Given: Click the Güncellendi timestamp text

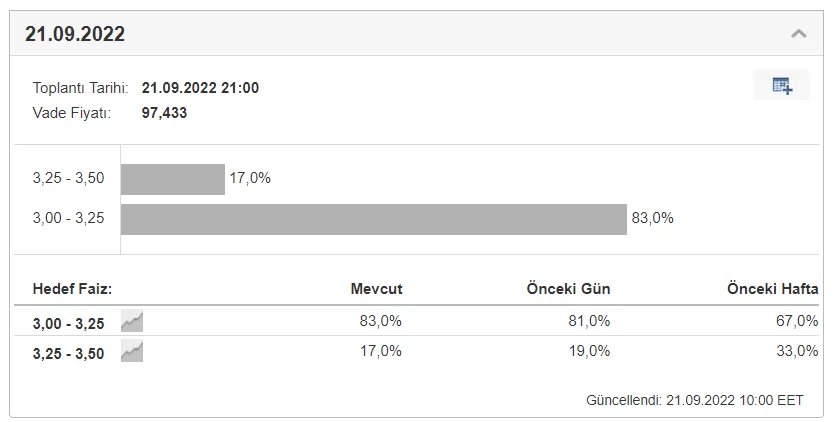Looking at the screenshot, I should pos(694,400).
